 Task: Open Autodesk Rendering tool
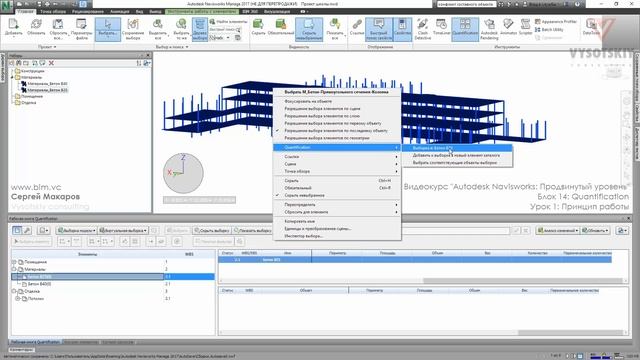[x=489, y=29]
